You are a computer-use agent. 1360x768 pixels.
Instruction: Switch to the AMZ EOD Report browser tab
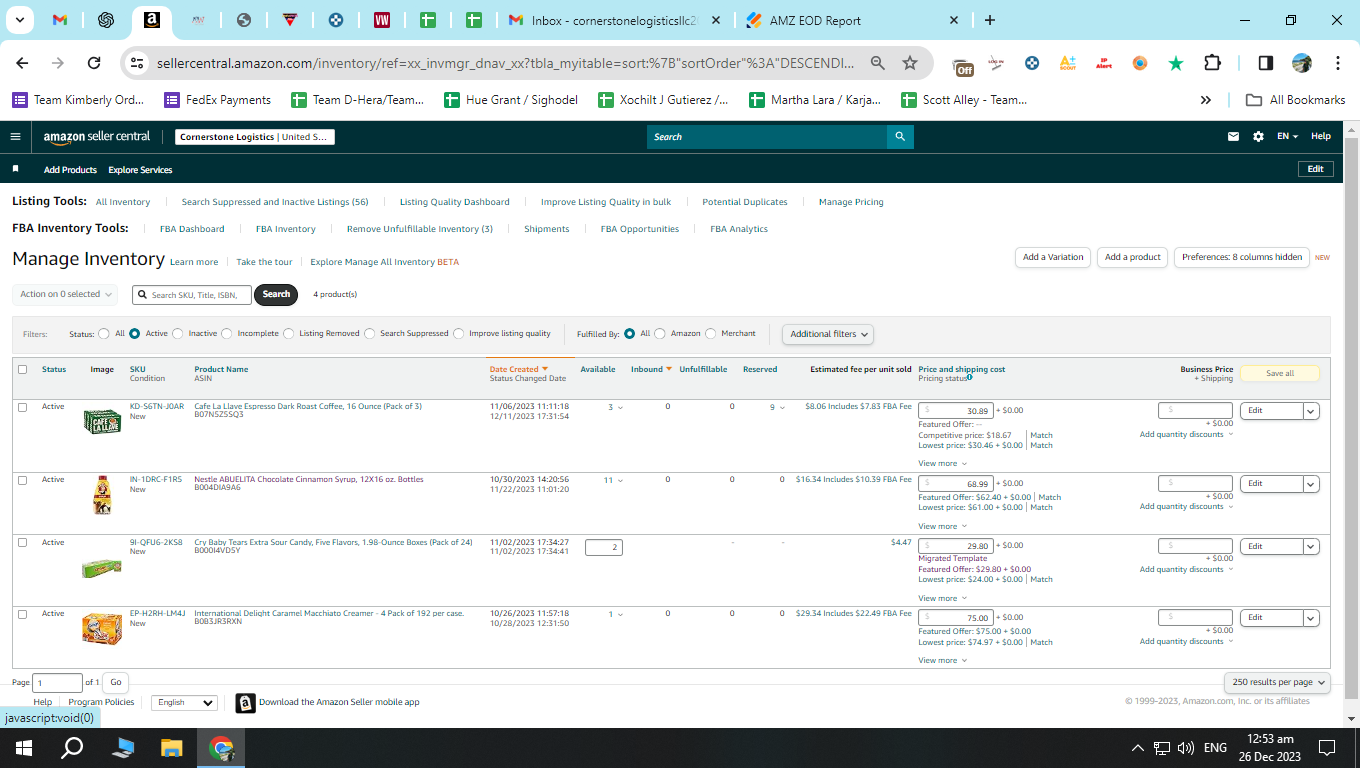pyautogui.click(x=851, y=20)
